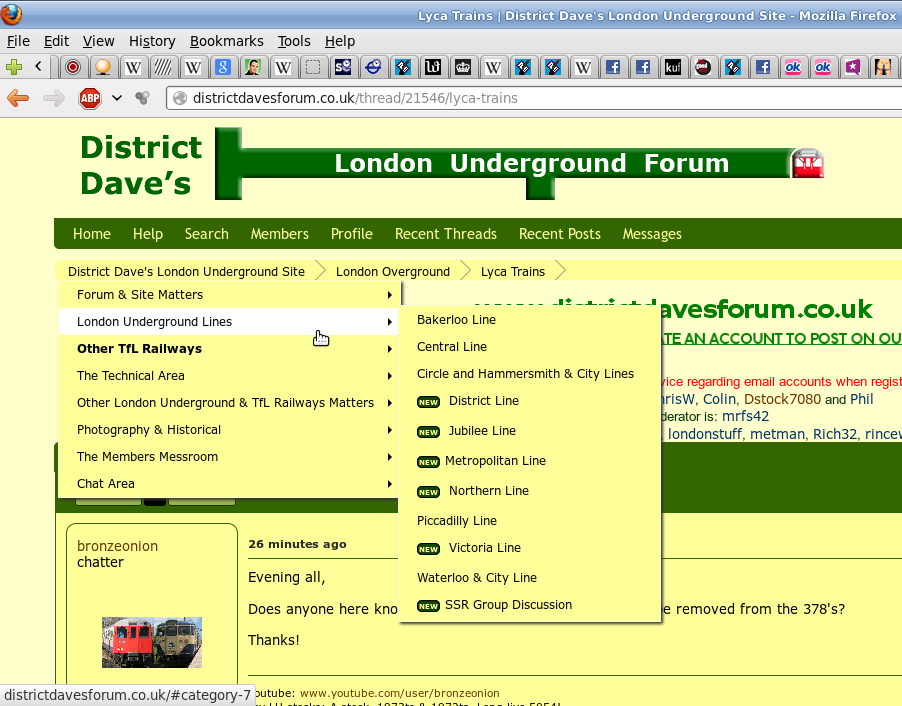Click the green new tab plus icon
The width and height of the screenshot is (902, 706).
[14, 68]
